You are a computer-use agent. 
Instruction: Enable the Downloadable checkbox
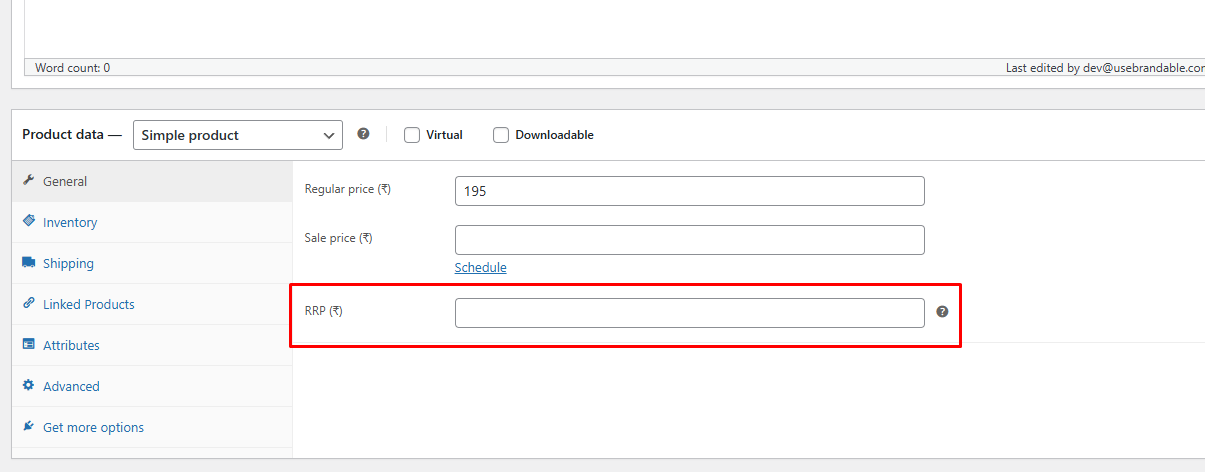(x=501, y=135)
